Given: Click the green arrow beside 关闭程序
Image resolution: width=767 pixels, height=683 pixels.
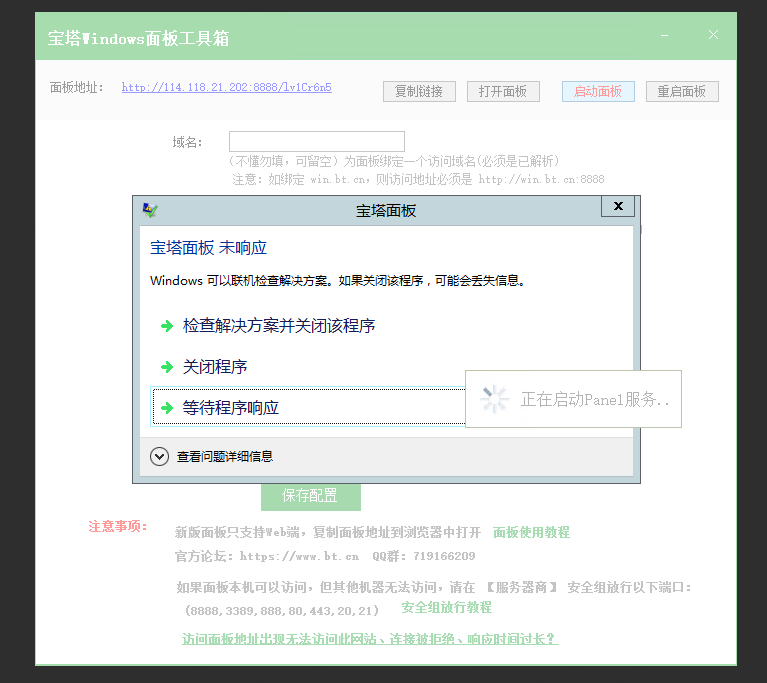Looking at the screenshot, I should [167, 367].
